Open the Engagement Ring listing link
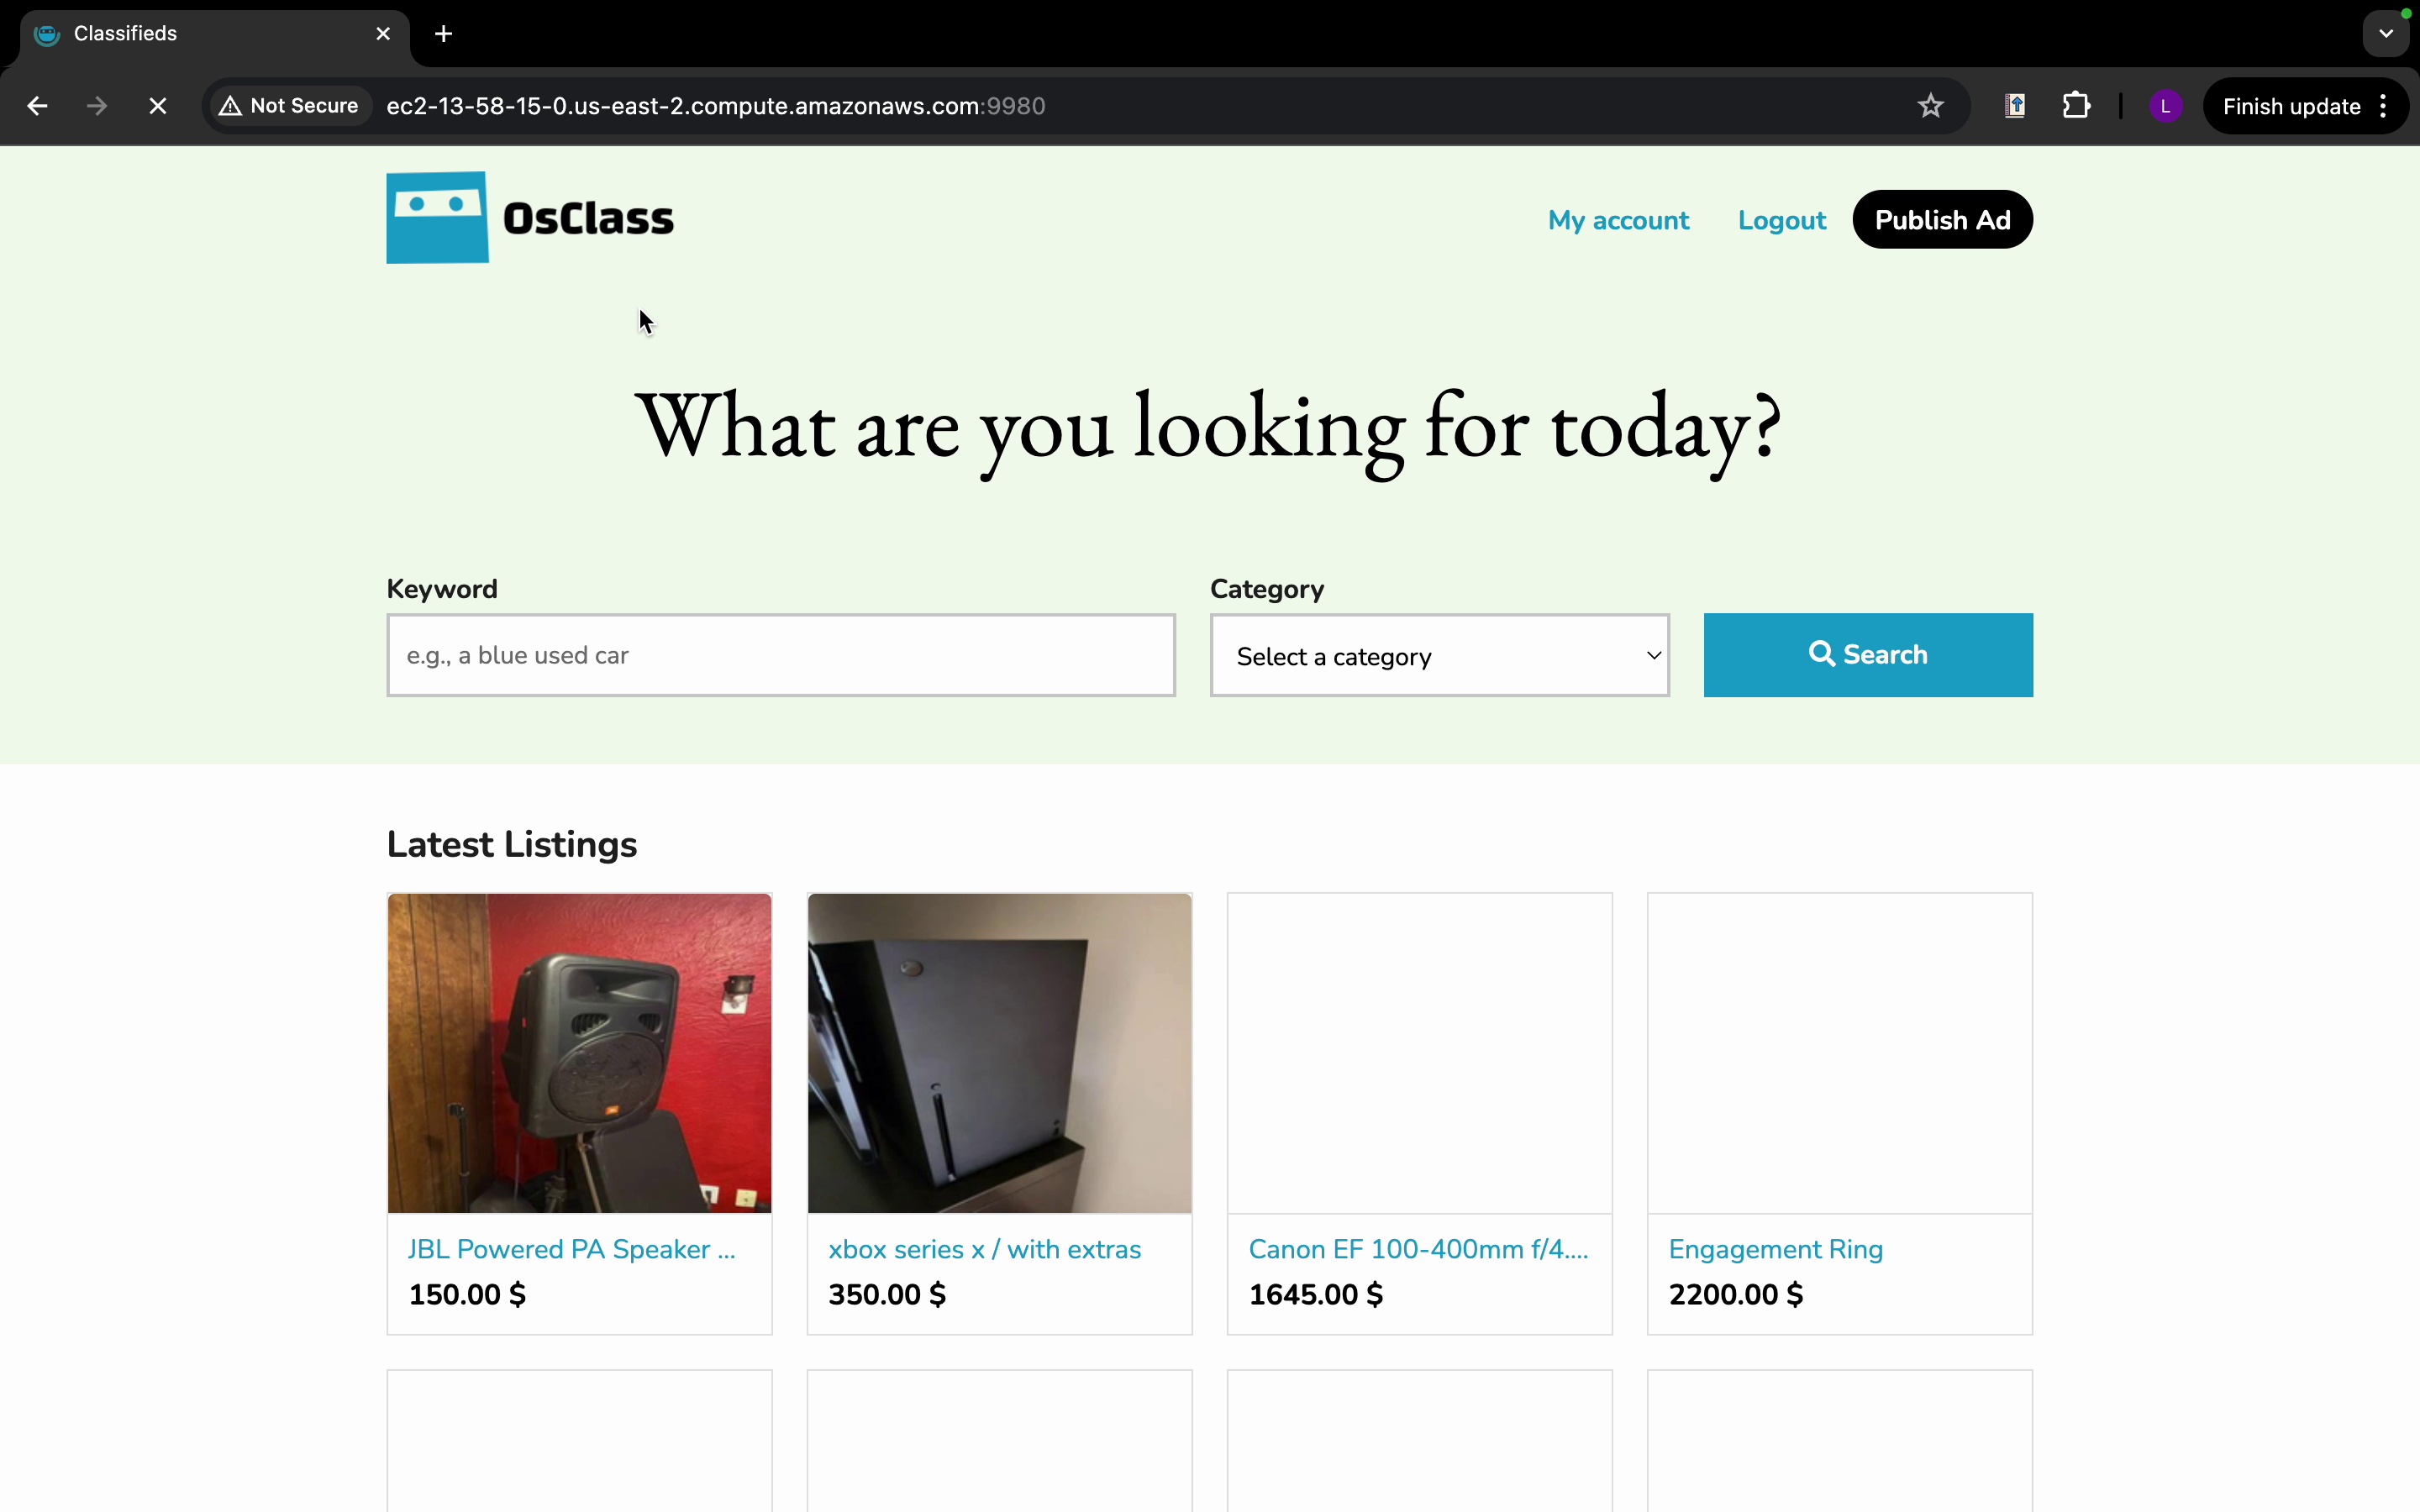The image size is (2420, 1512). [1775, 1249]
